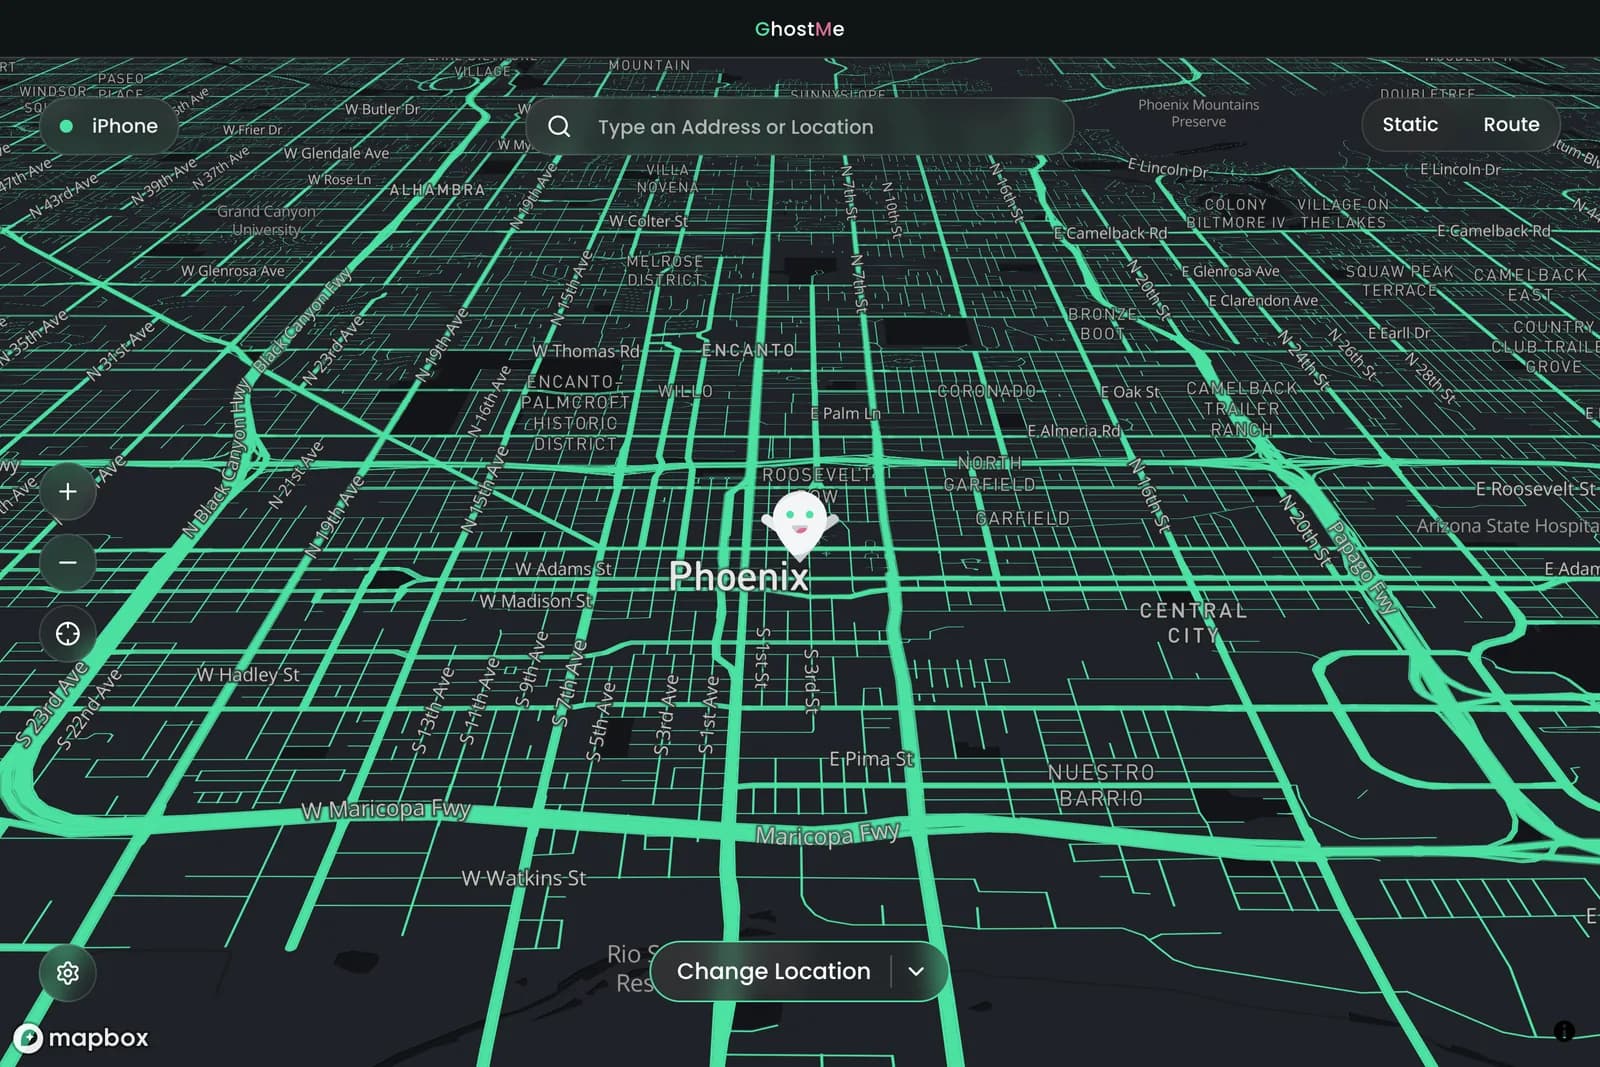
Task: Switch to Static mode
Action: click(x=1410, y=124)
